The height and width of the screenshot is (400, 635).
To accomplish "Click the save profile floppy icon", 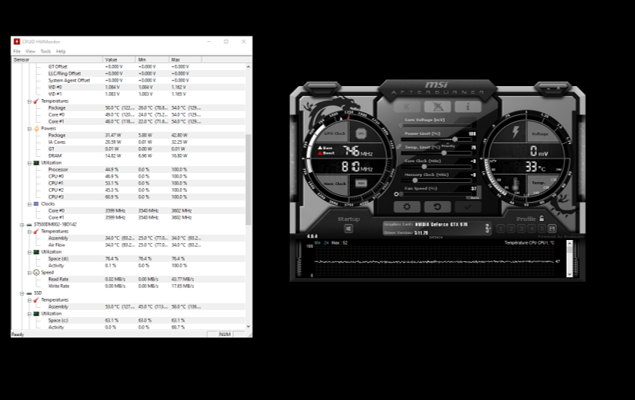I will point(552,229).
